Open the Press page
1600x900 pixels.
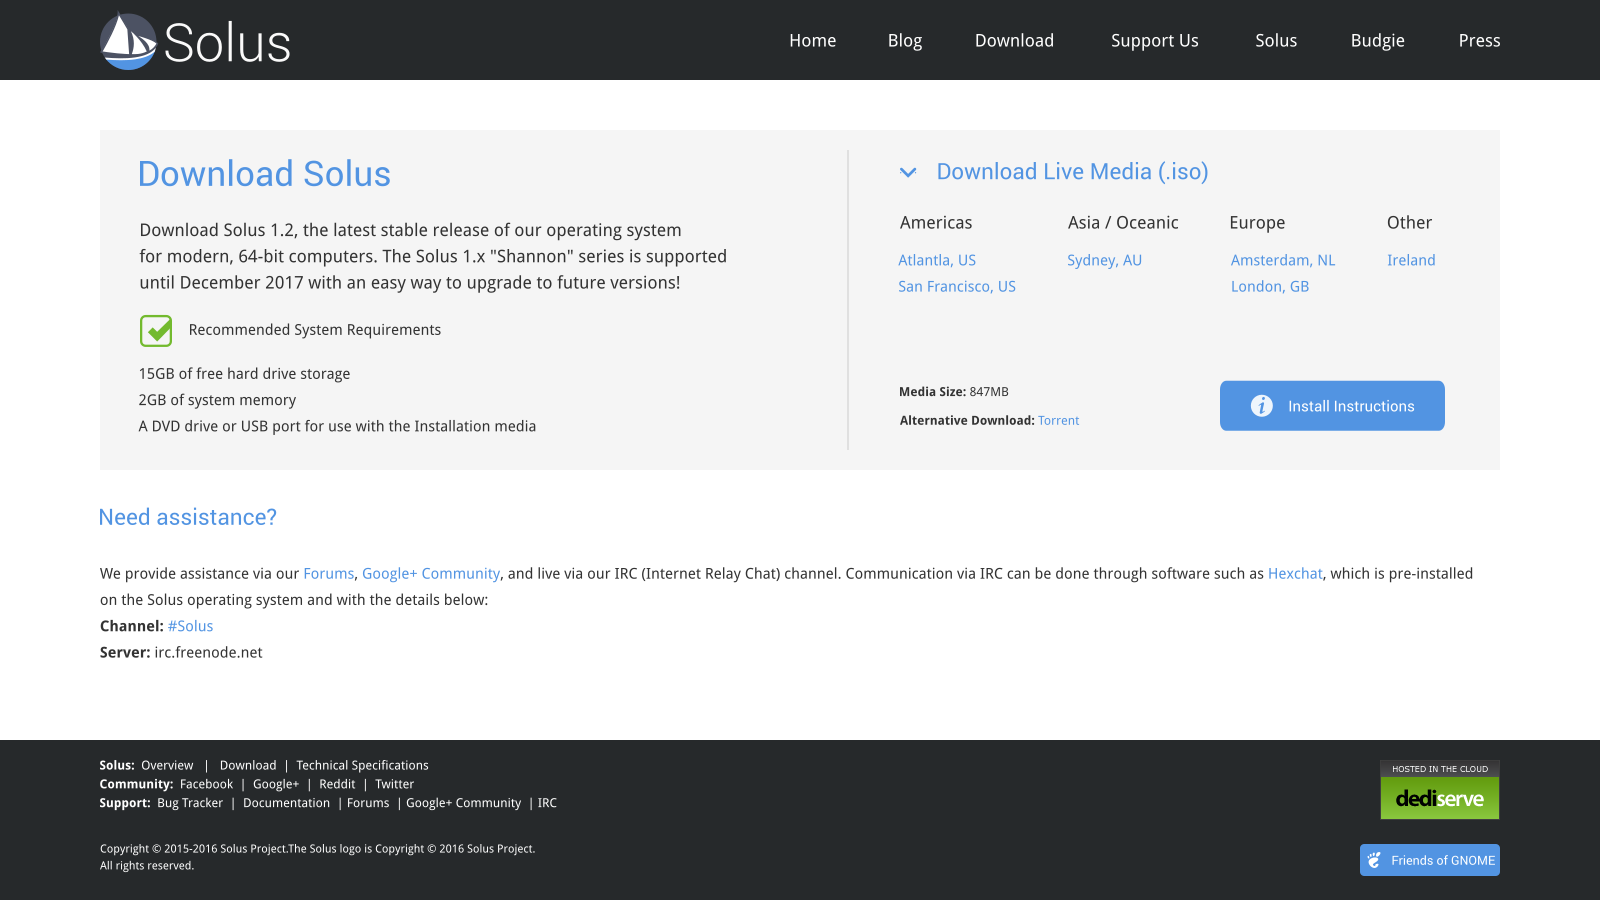click(1479, 41)
